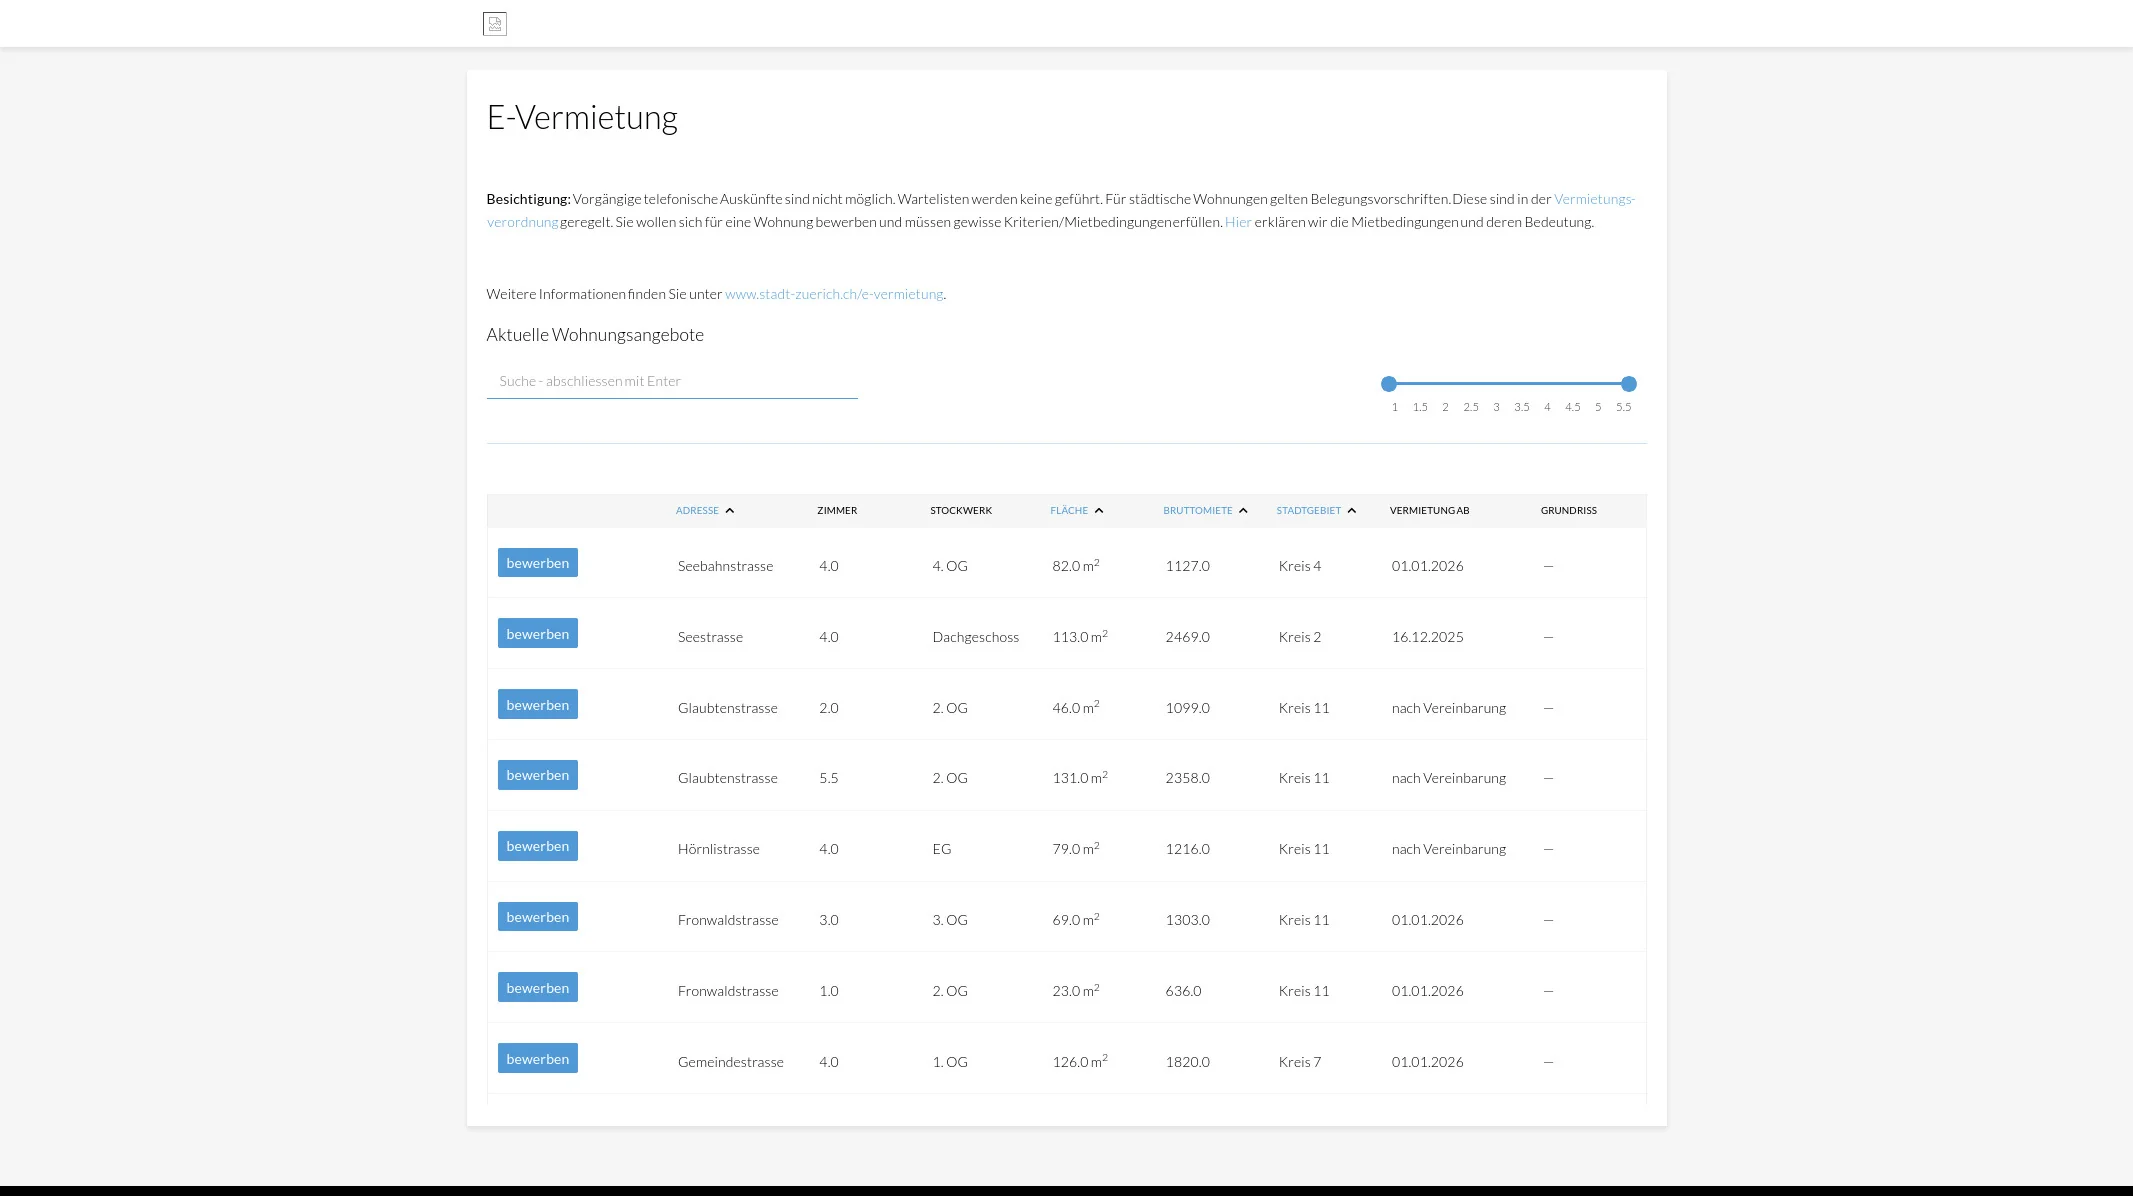2133x1196 pixels.
Task: Apply for the Seestrasse Dachgeschoss apartment
Action: (537, 634)
